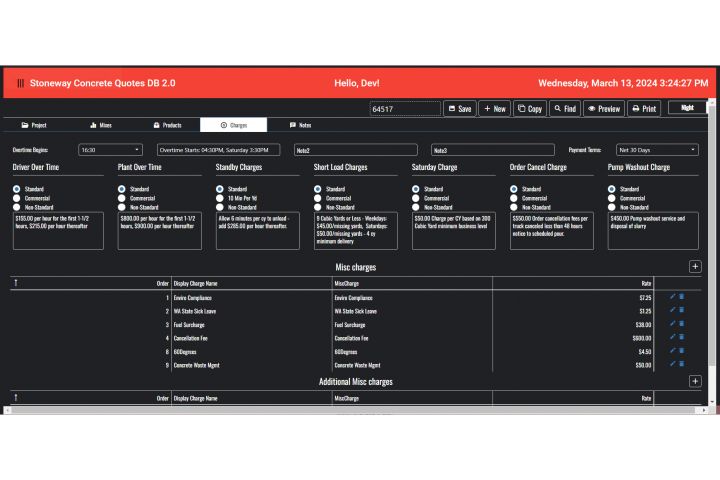
Task: Click the Save button
Action: click(460, 109)
